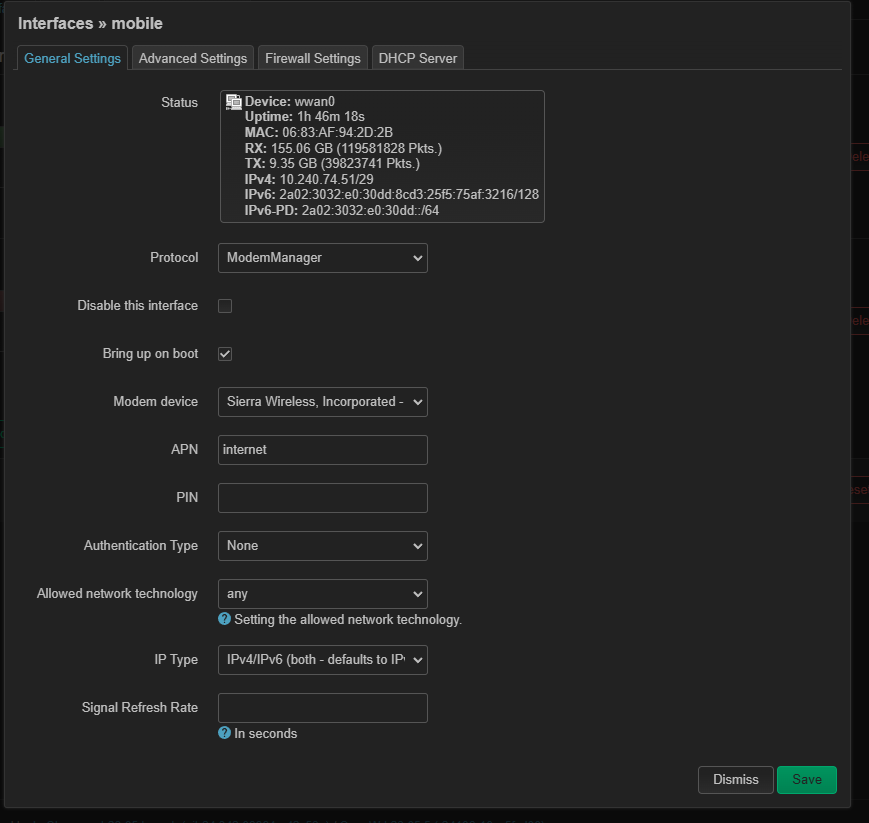Click the Signal Refresh Rate input field

(322, 707)
